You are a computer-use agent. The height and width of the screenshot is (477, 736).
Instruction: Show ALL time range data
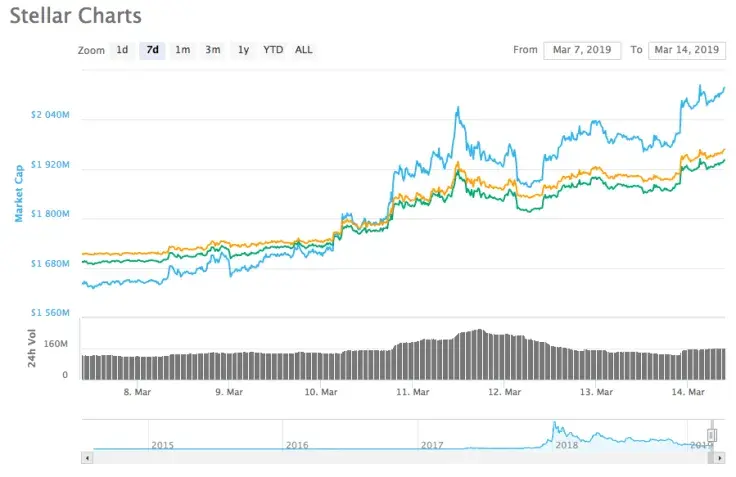point(303,49)
